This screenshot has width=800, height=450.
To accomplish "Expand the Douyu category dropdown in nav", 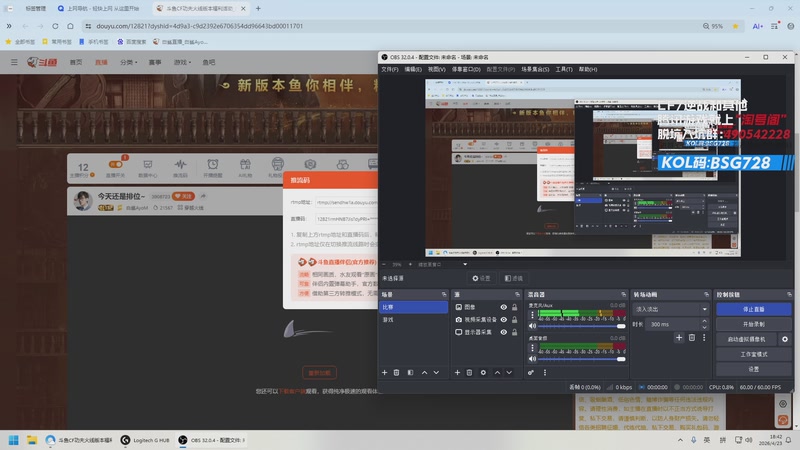I will (x=129, y=62).
